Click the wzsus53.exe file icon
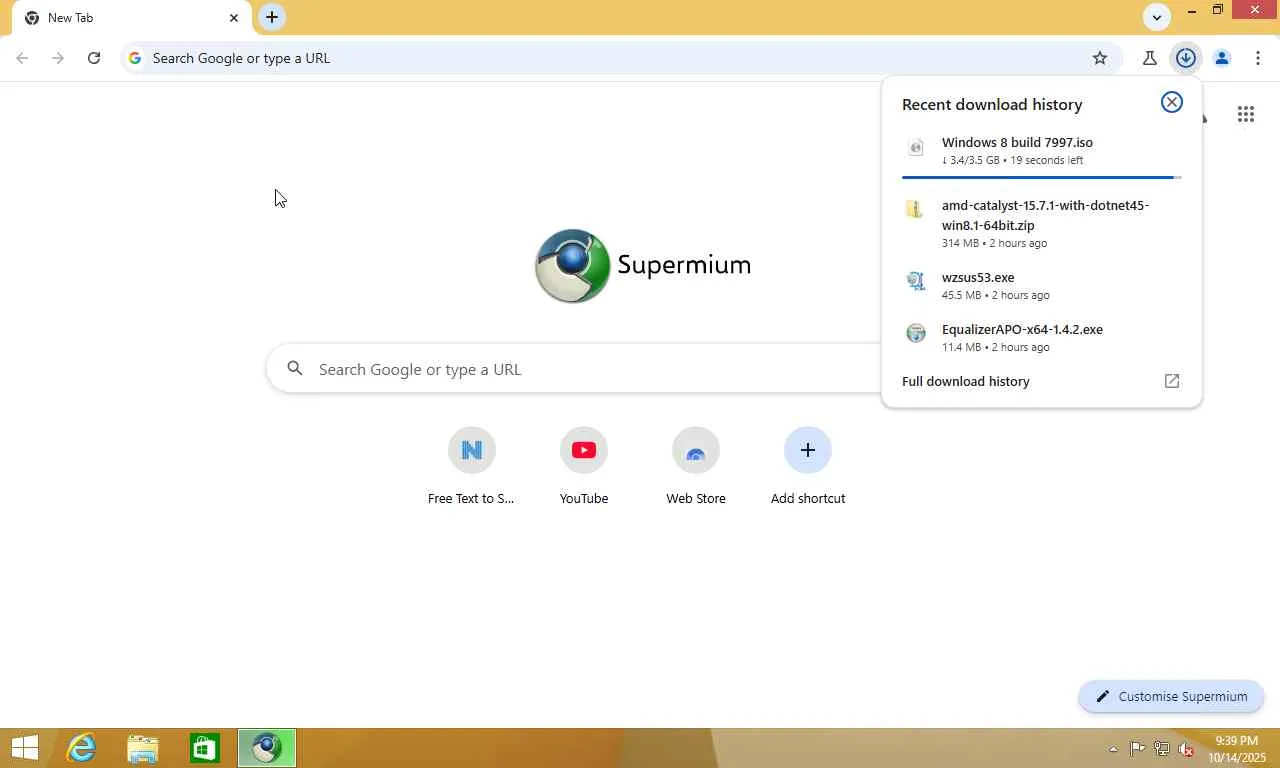The width and height of the screenshot is (1280, 768). (915, 281)
